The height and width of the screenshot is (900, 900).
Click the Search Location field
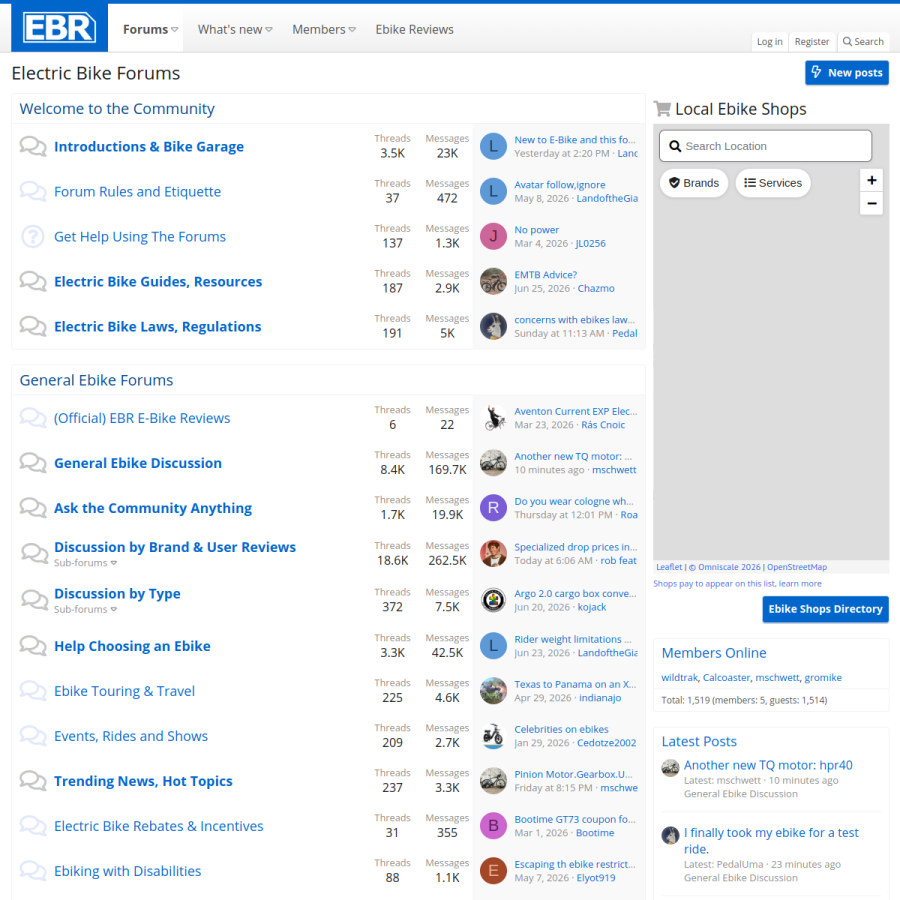coord(765,146)
